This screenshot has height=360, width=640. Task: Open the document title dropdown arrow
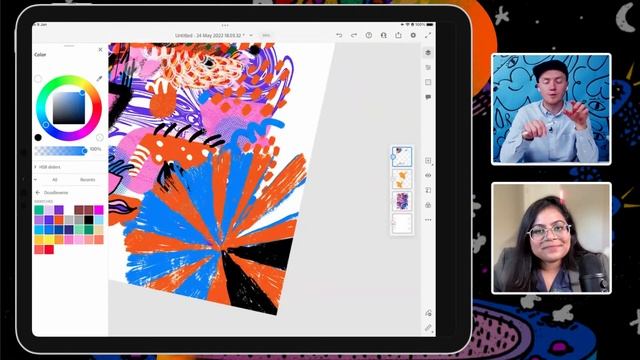(251, 36)
